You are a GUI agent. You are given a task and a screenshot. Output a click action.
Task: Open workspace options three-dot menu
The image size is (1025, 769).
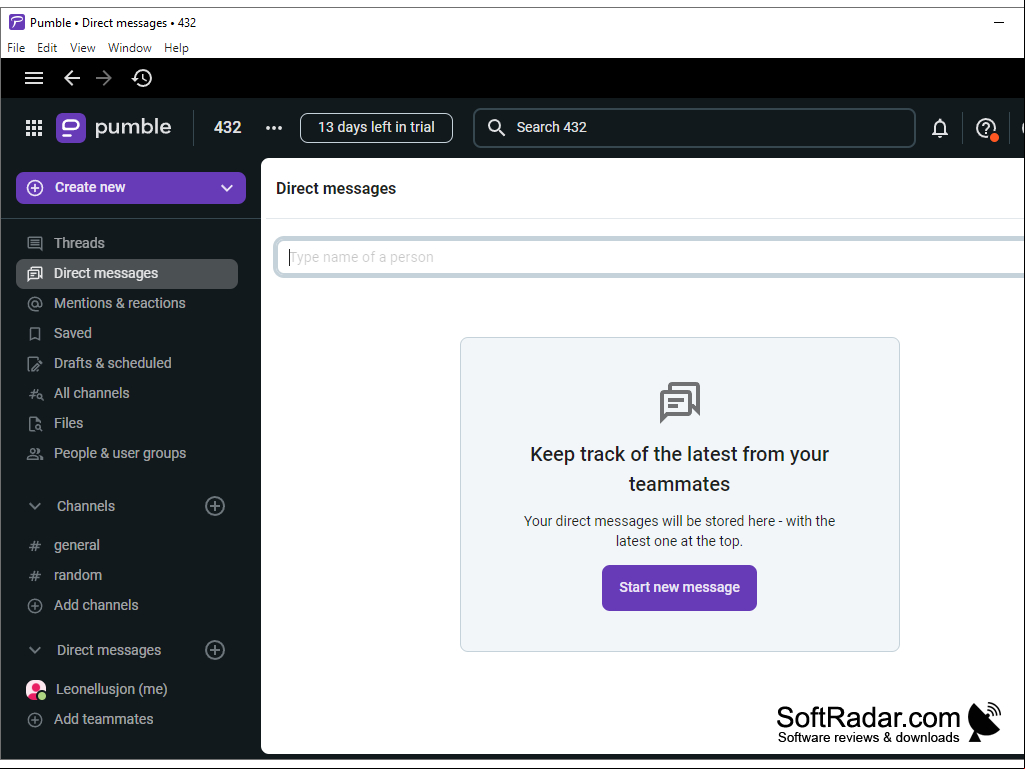[274, 128]
